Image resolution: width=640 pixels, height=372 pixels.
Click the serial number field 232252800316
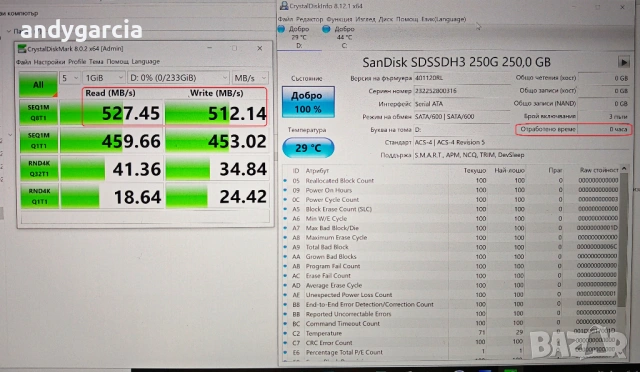pyautogui.click(x=462, y=91)
